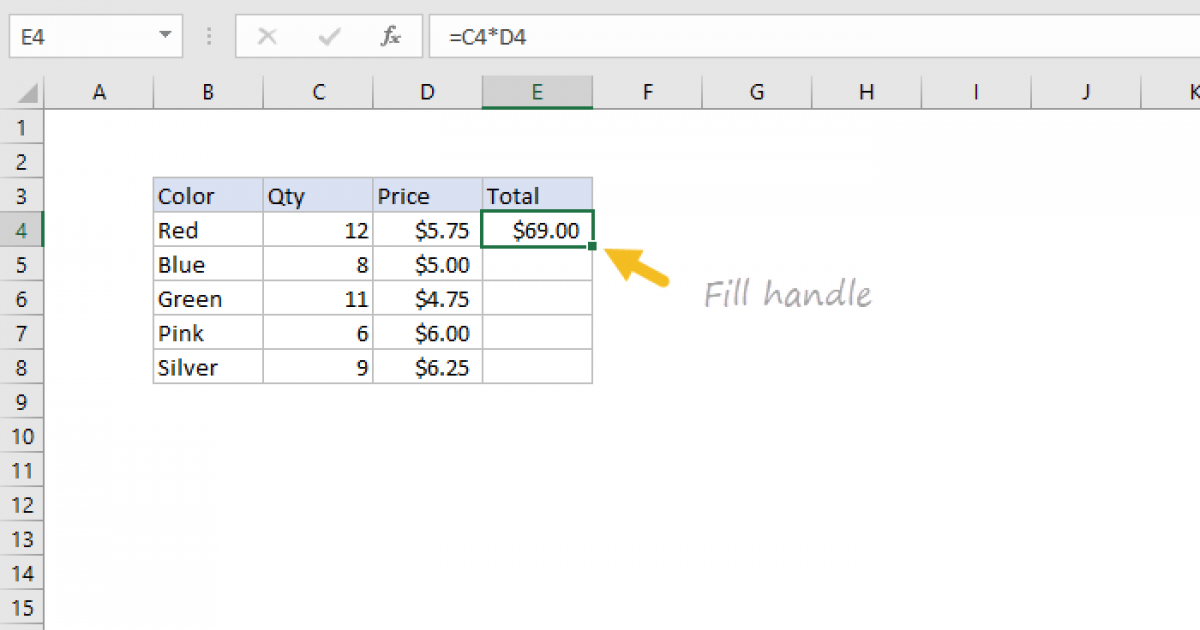Click the formula bar text =C4*D4

(x=488, y=37)
